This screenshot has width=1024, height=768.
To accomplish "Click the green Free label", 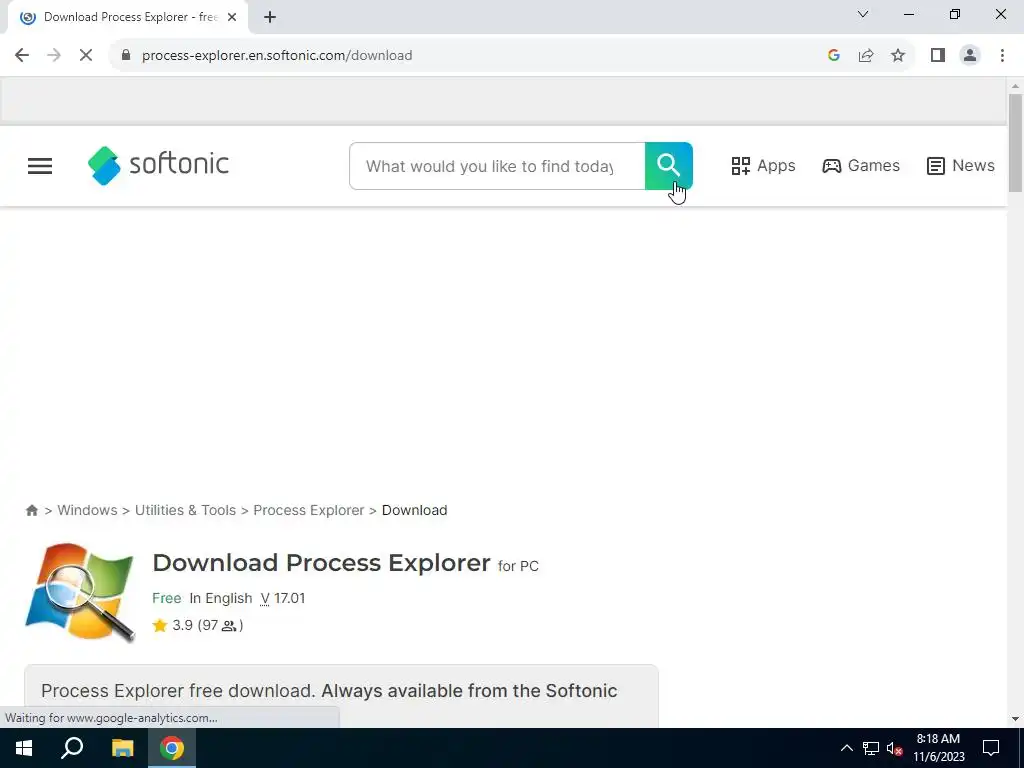I will click(x=167, y=598).
